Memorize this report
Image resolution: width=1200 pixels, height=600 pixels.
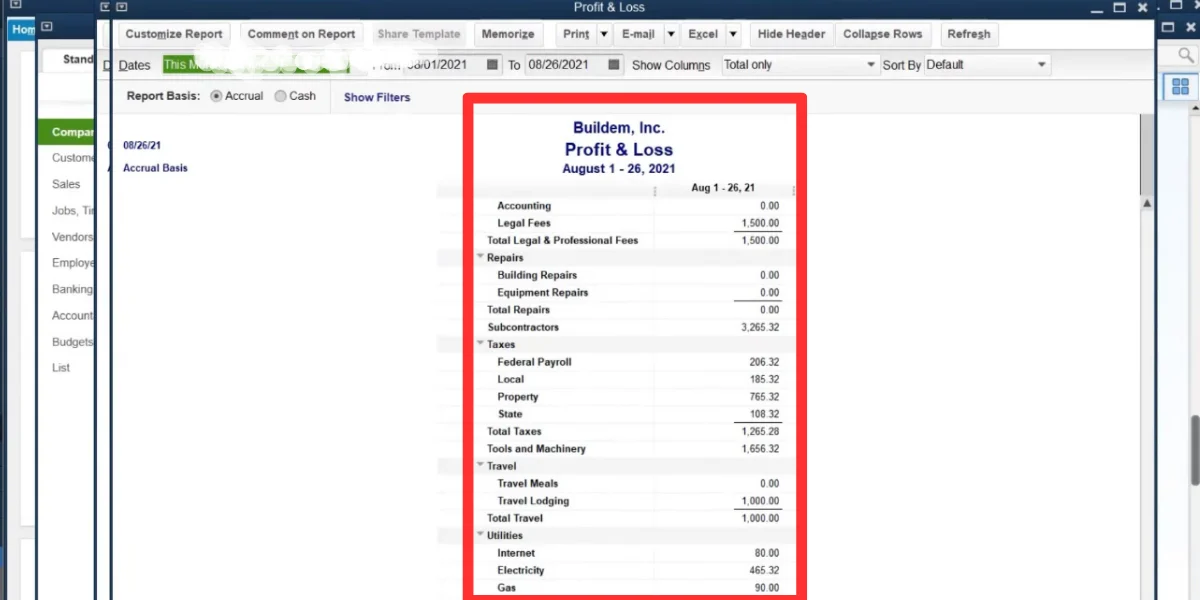pos(508,34)
